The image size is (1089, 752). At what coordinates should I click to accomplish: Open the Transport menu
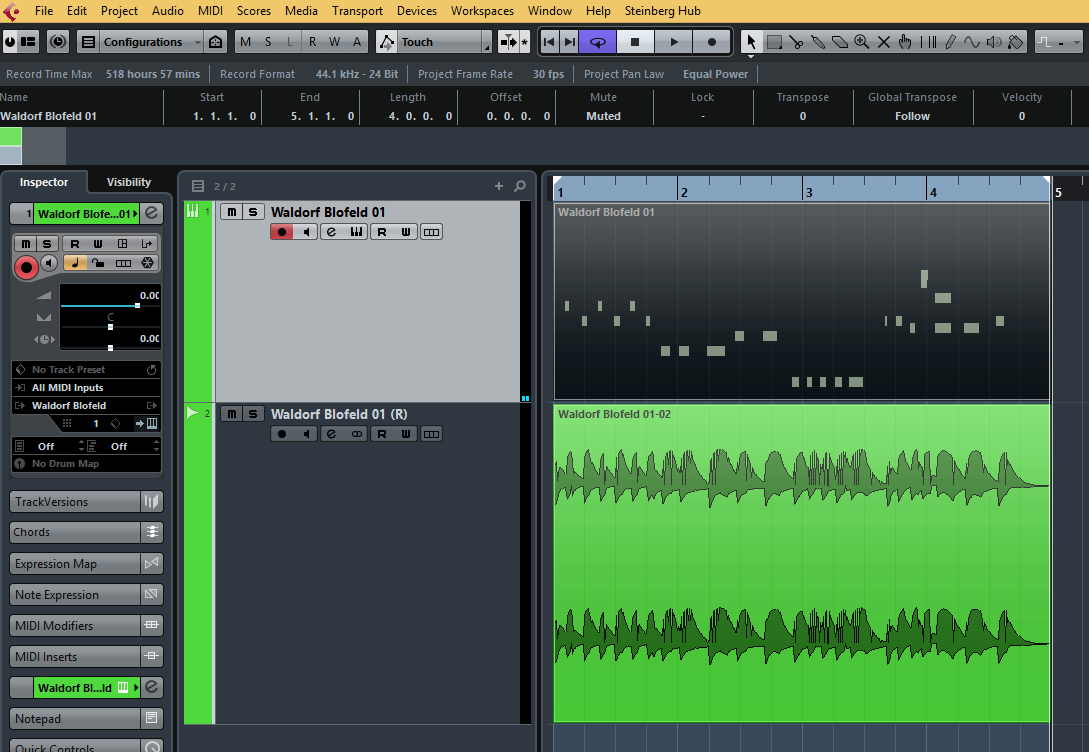pos(357,10)
